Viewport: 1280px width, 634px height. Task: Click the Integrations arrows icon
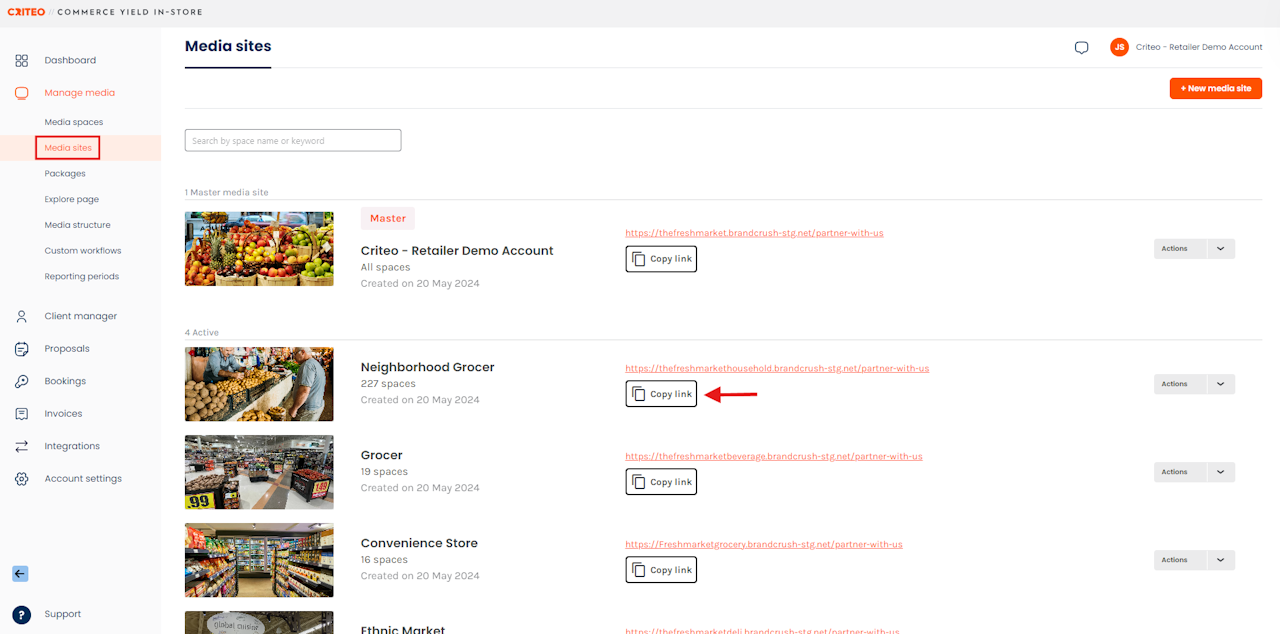[x=21, y=446]
